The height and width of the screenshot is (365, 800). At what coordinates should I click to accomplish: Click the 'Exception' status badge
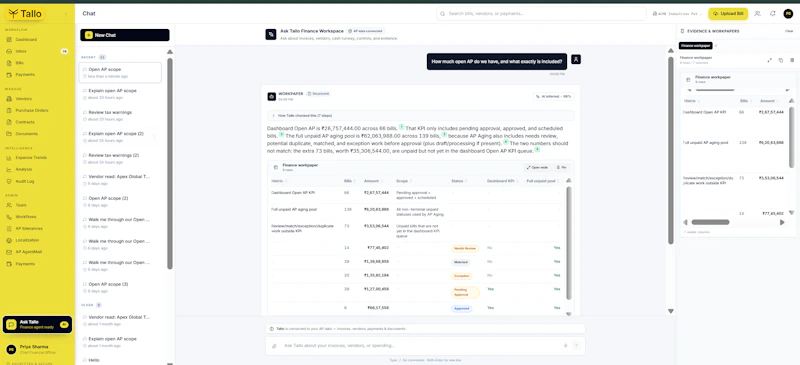[461, 276]
